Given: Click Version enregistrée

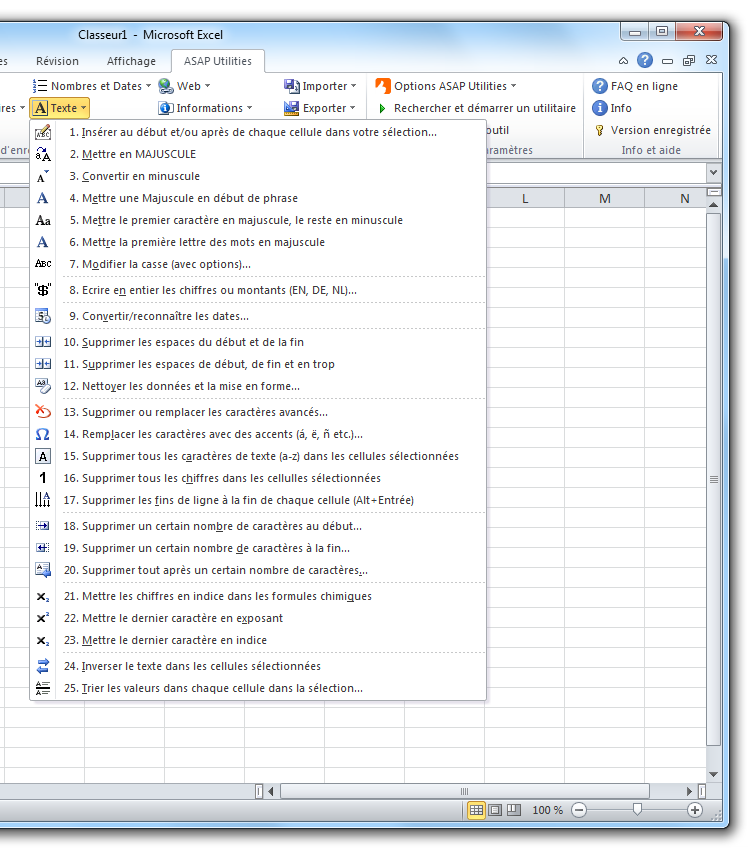Looking at the screenshot, I should click(652, 130).
